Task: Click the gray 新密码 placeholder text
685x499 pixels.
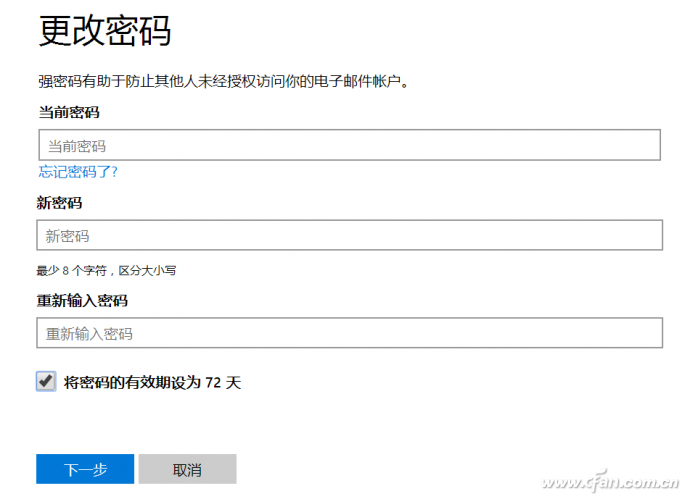Action: click(67, 237)
